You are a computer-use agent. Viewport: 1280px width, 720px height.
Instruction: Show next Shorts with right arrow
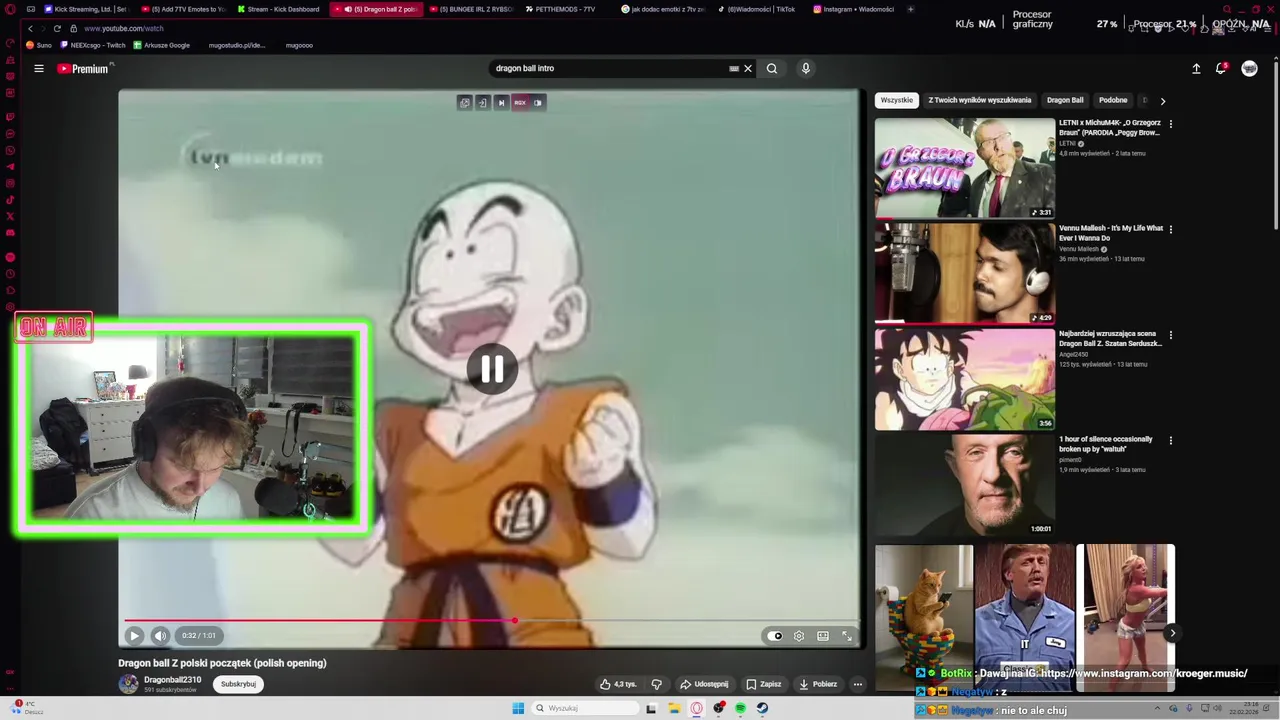[1172, 633]
